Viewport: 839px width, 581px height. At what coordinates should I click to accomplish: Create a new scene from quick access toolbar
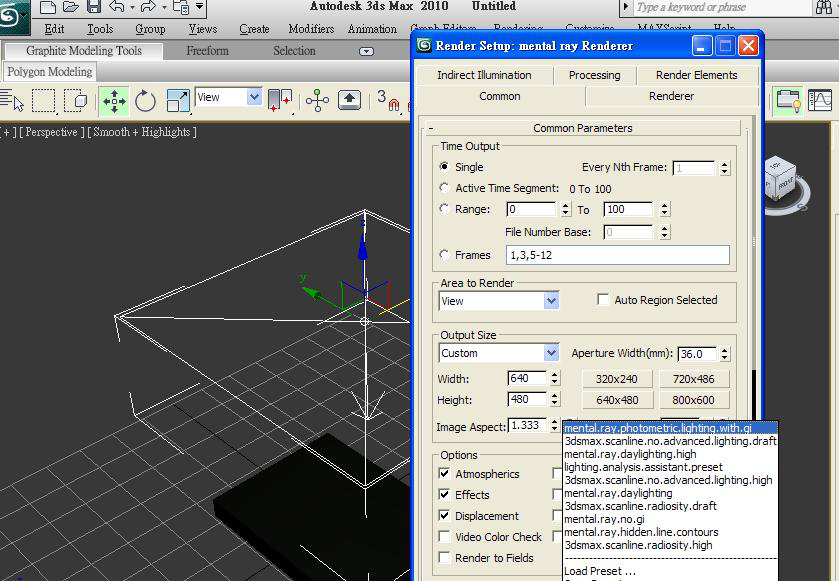point(48,6)
